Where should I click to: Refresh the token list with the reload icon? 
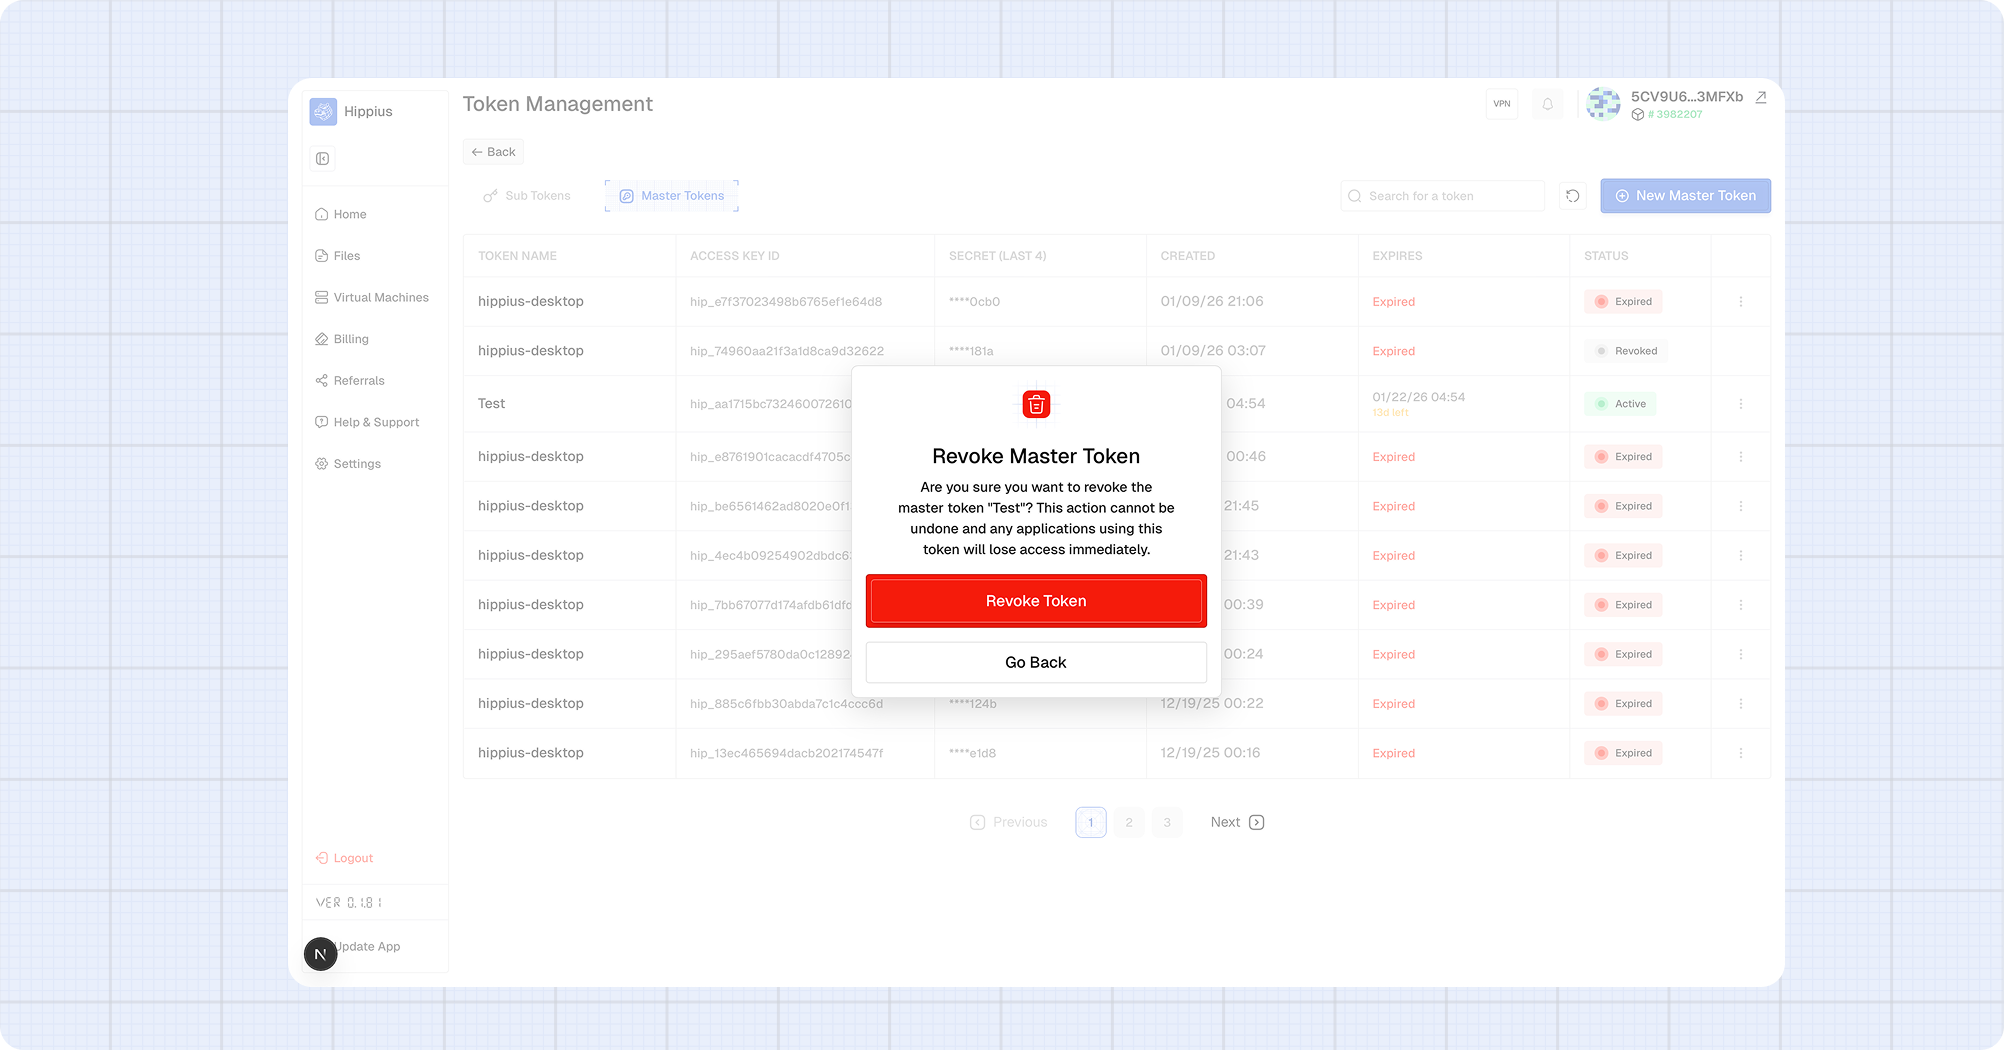tap(1572, 195)
